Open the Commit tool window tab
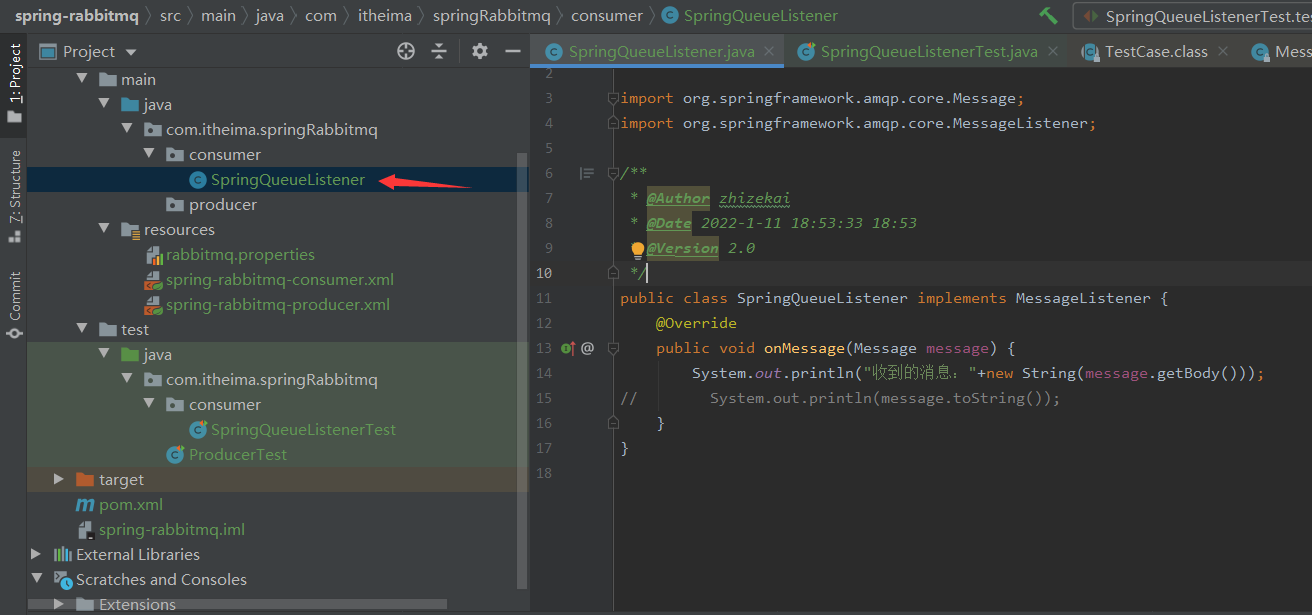Viewport: 1312px width, 615px height. [x=14, y=305]
